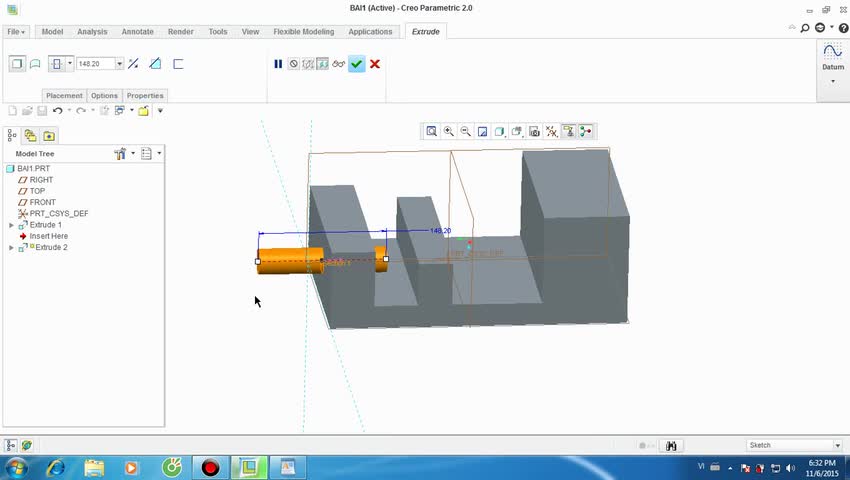This screenshot has height=480, width=850.
Task: Open the Saved Orientations icon
Action: pos(517,131)
